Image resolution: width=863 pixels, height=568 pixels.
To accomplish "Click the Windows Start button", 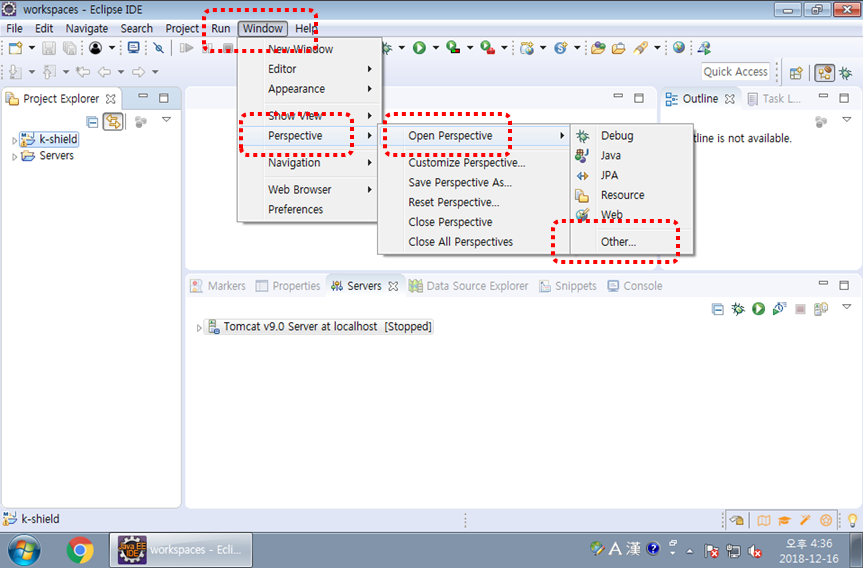I will click(24, 550).
